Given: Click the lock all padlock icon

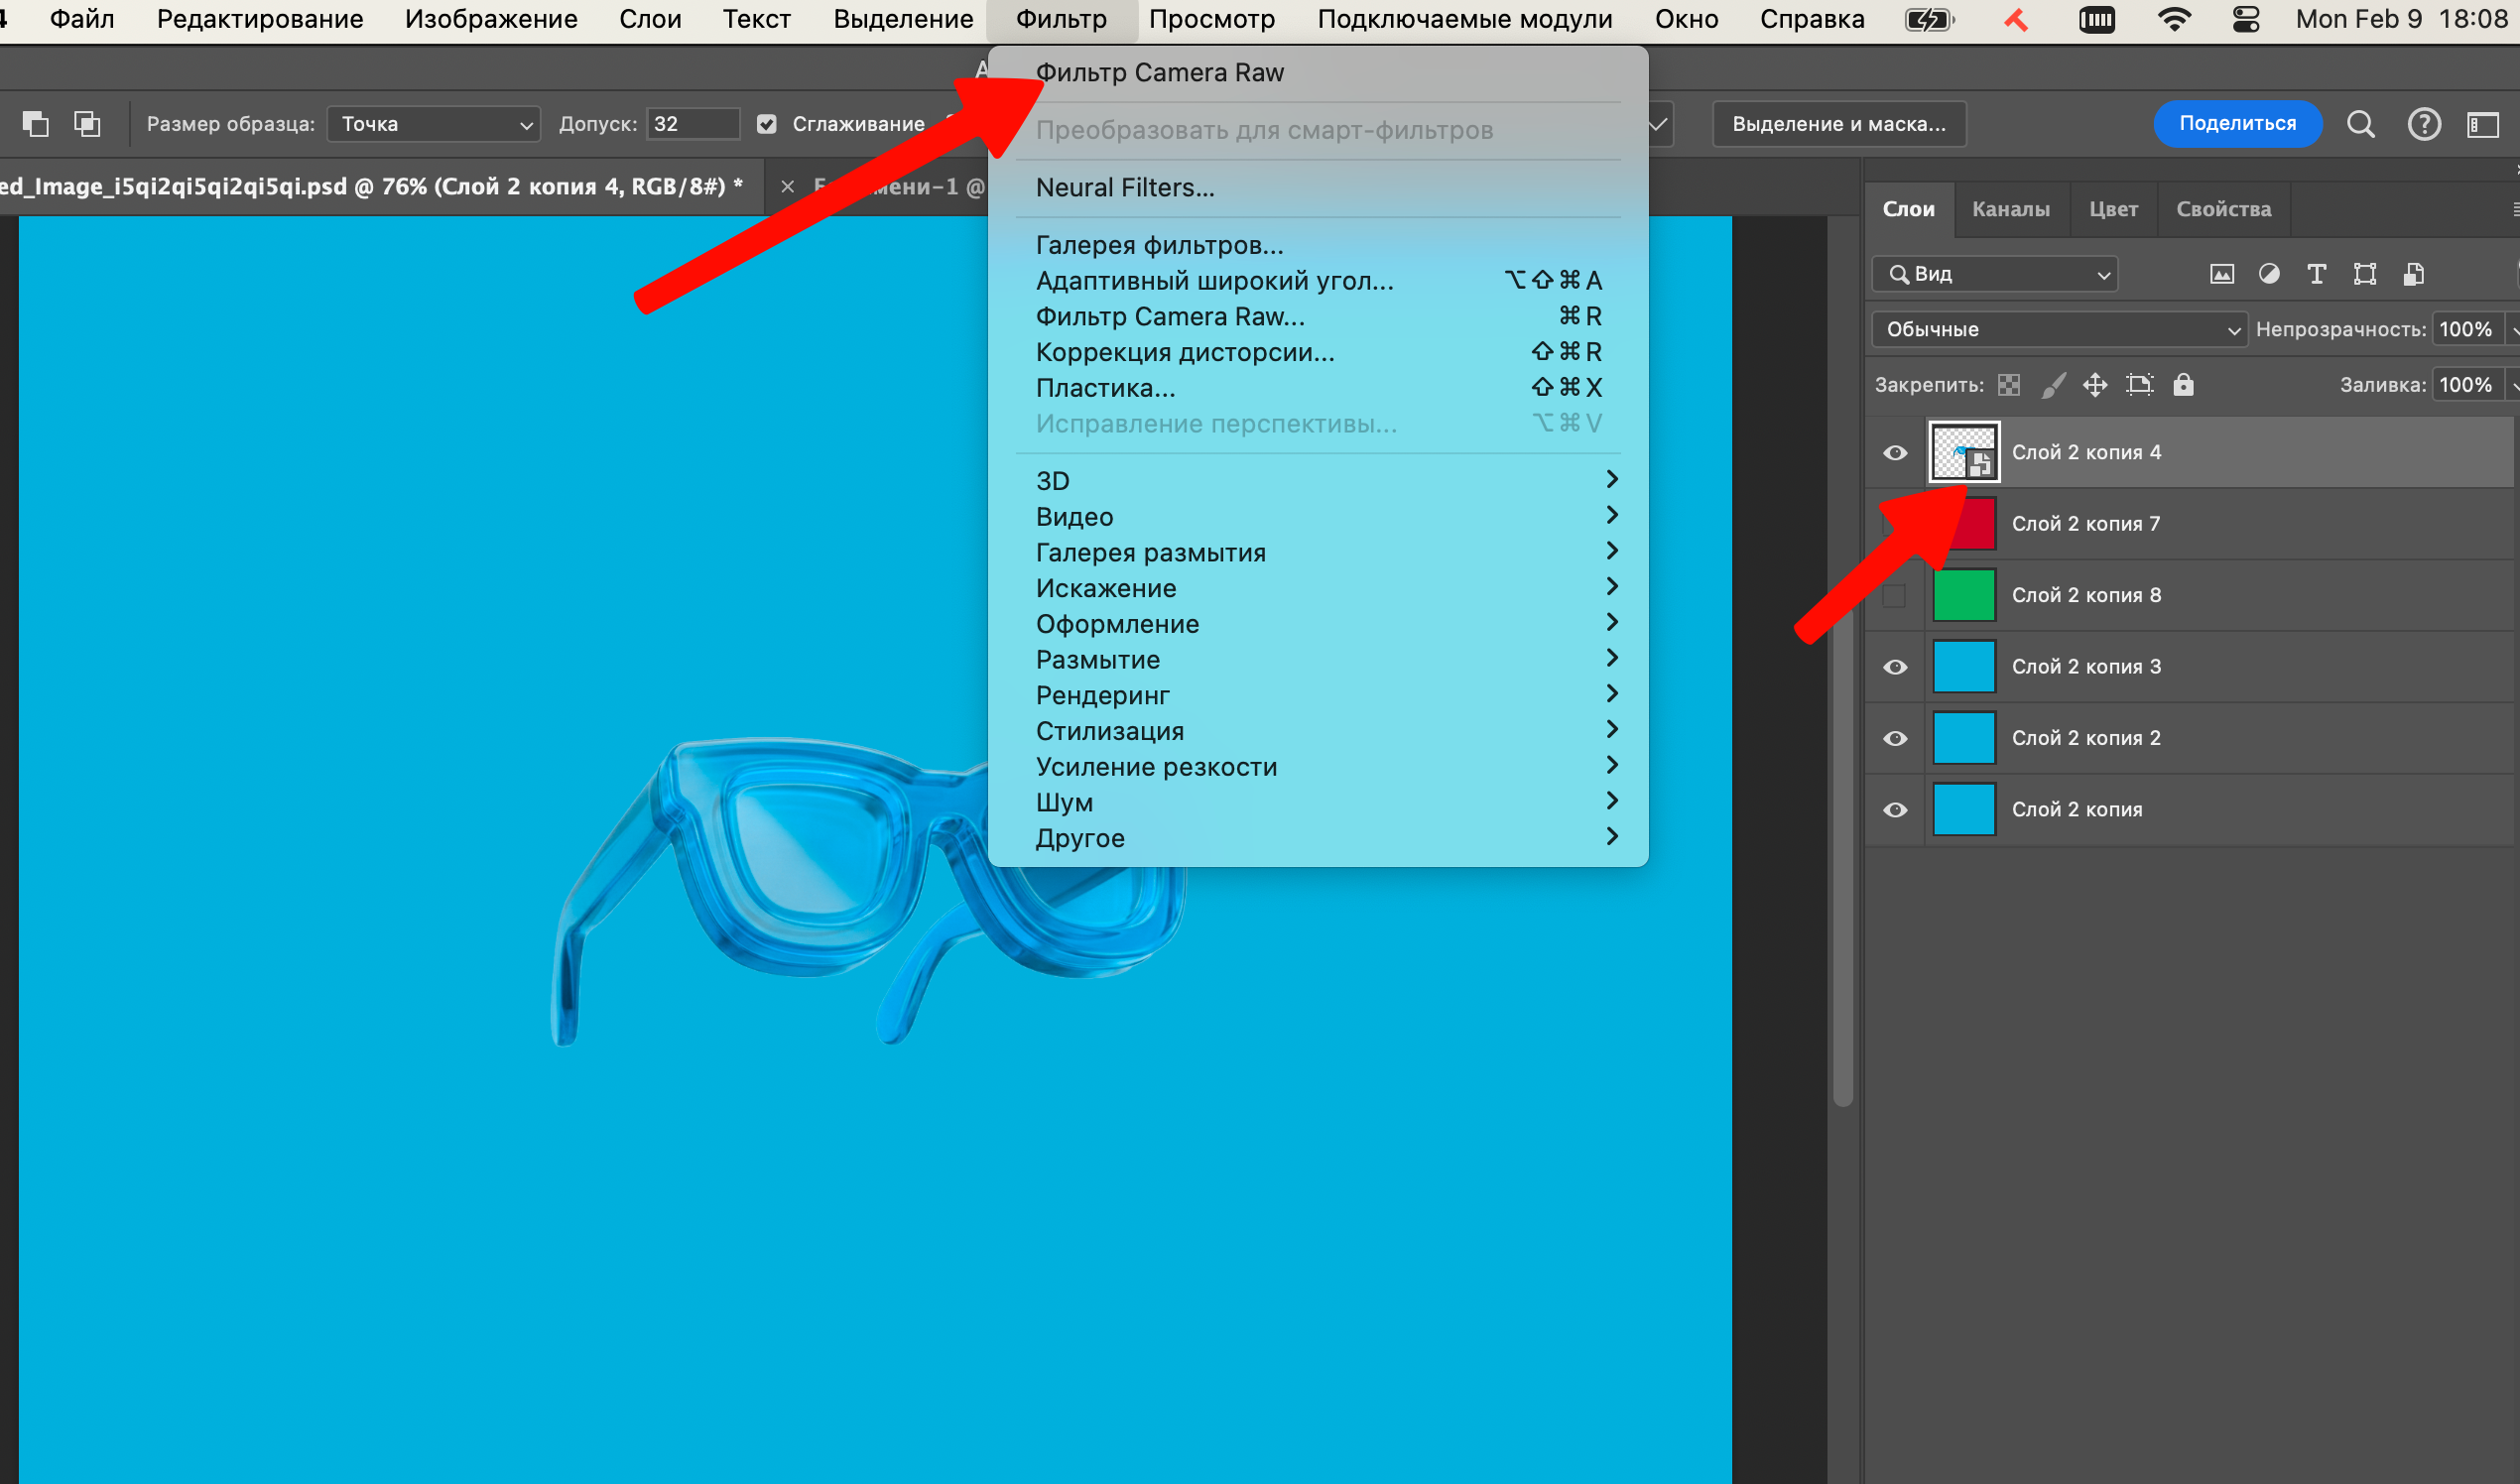Looking at the screenshot, I should point(2185,384).
